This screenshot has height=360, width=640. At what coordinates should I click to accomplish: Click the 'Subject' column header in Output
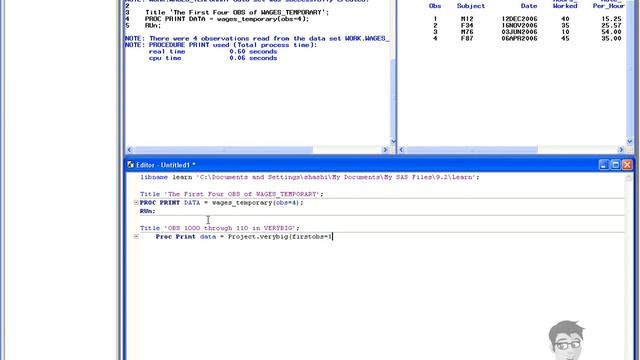pyautogui.click(x=471, y=6)
